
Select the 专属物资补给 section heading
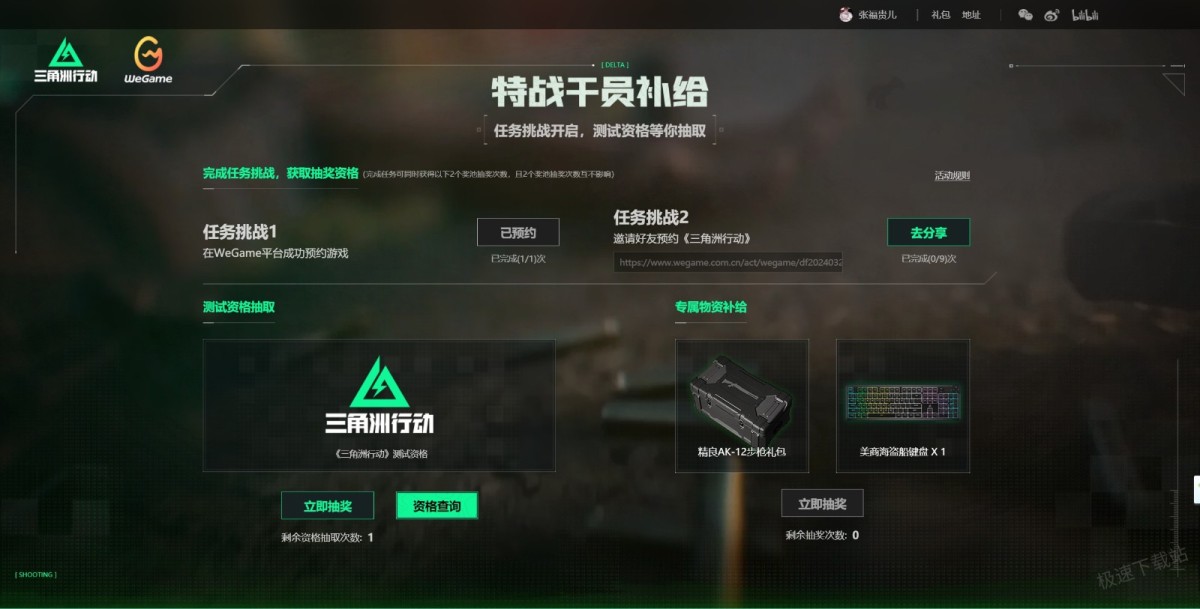pos(711,307)
